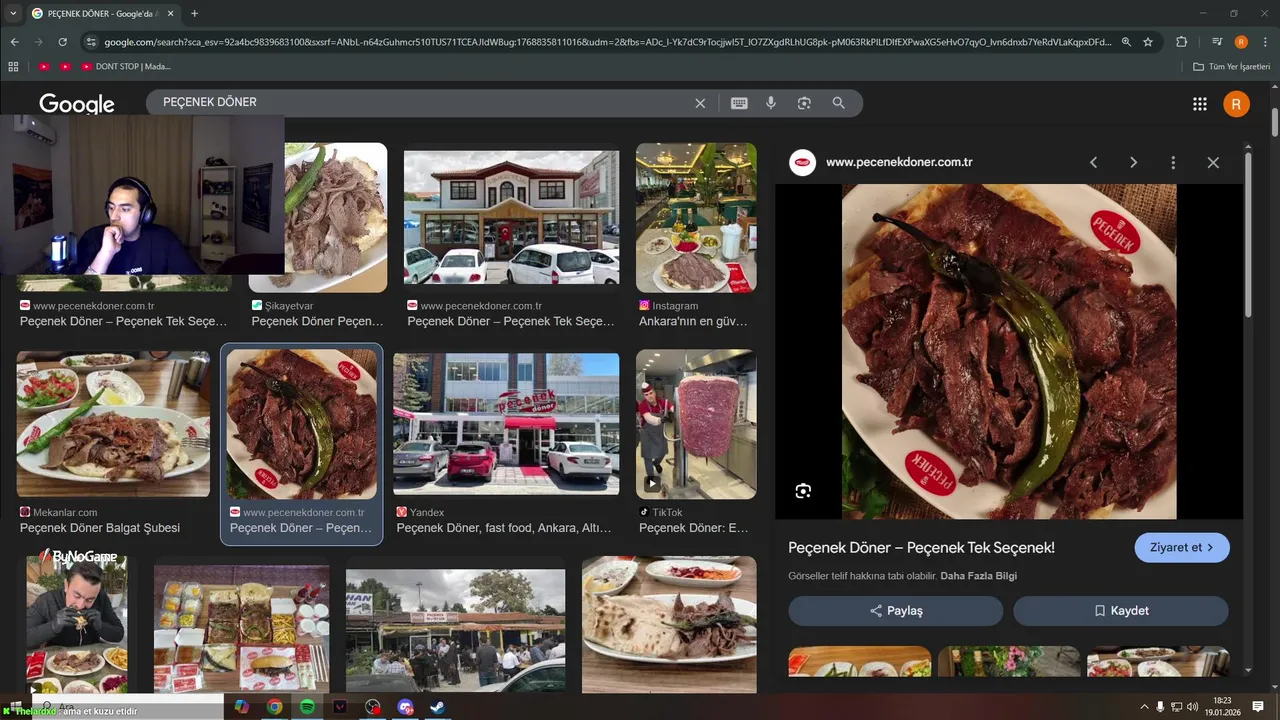
Task: Select the PEÇENEK DÖNER browser tab
Action: [x=102, y=13]
